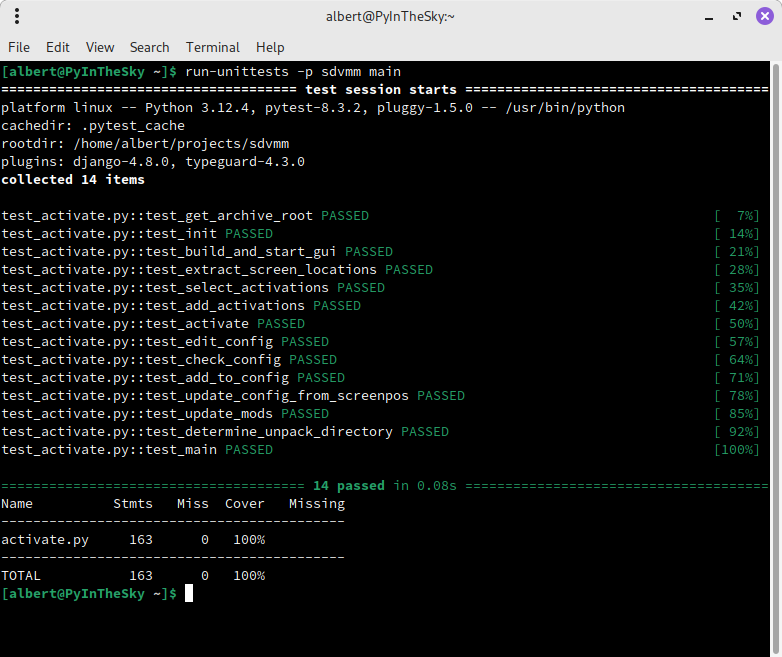
Task: Click the test_build_and_start_gui line
Action: click(197, 251)
